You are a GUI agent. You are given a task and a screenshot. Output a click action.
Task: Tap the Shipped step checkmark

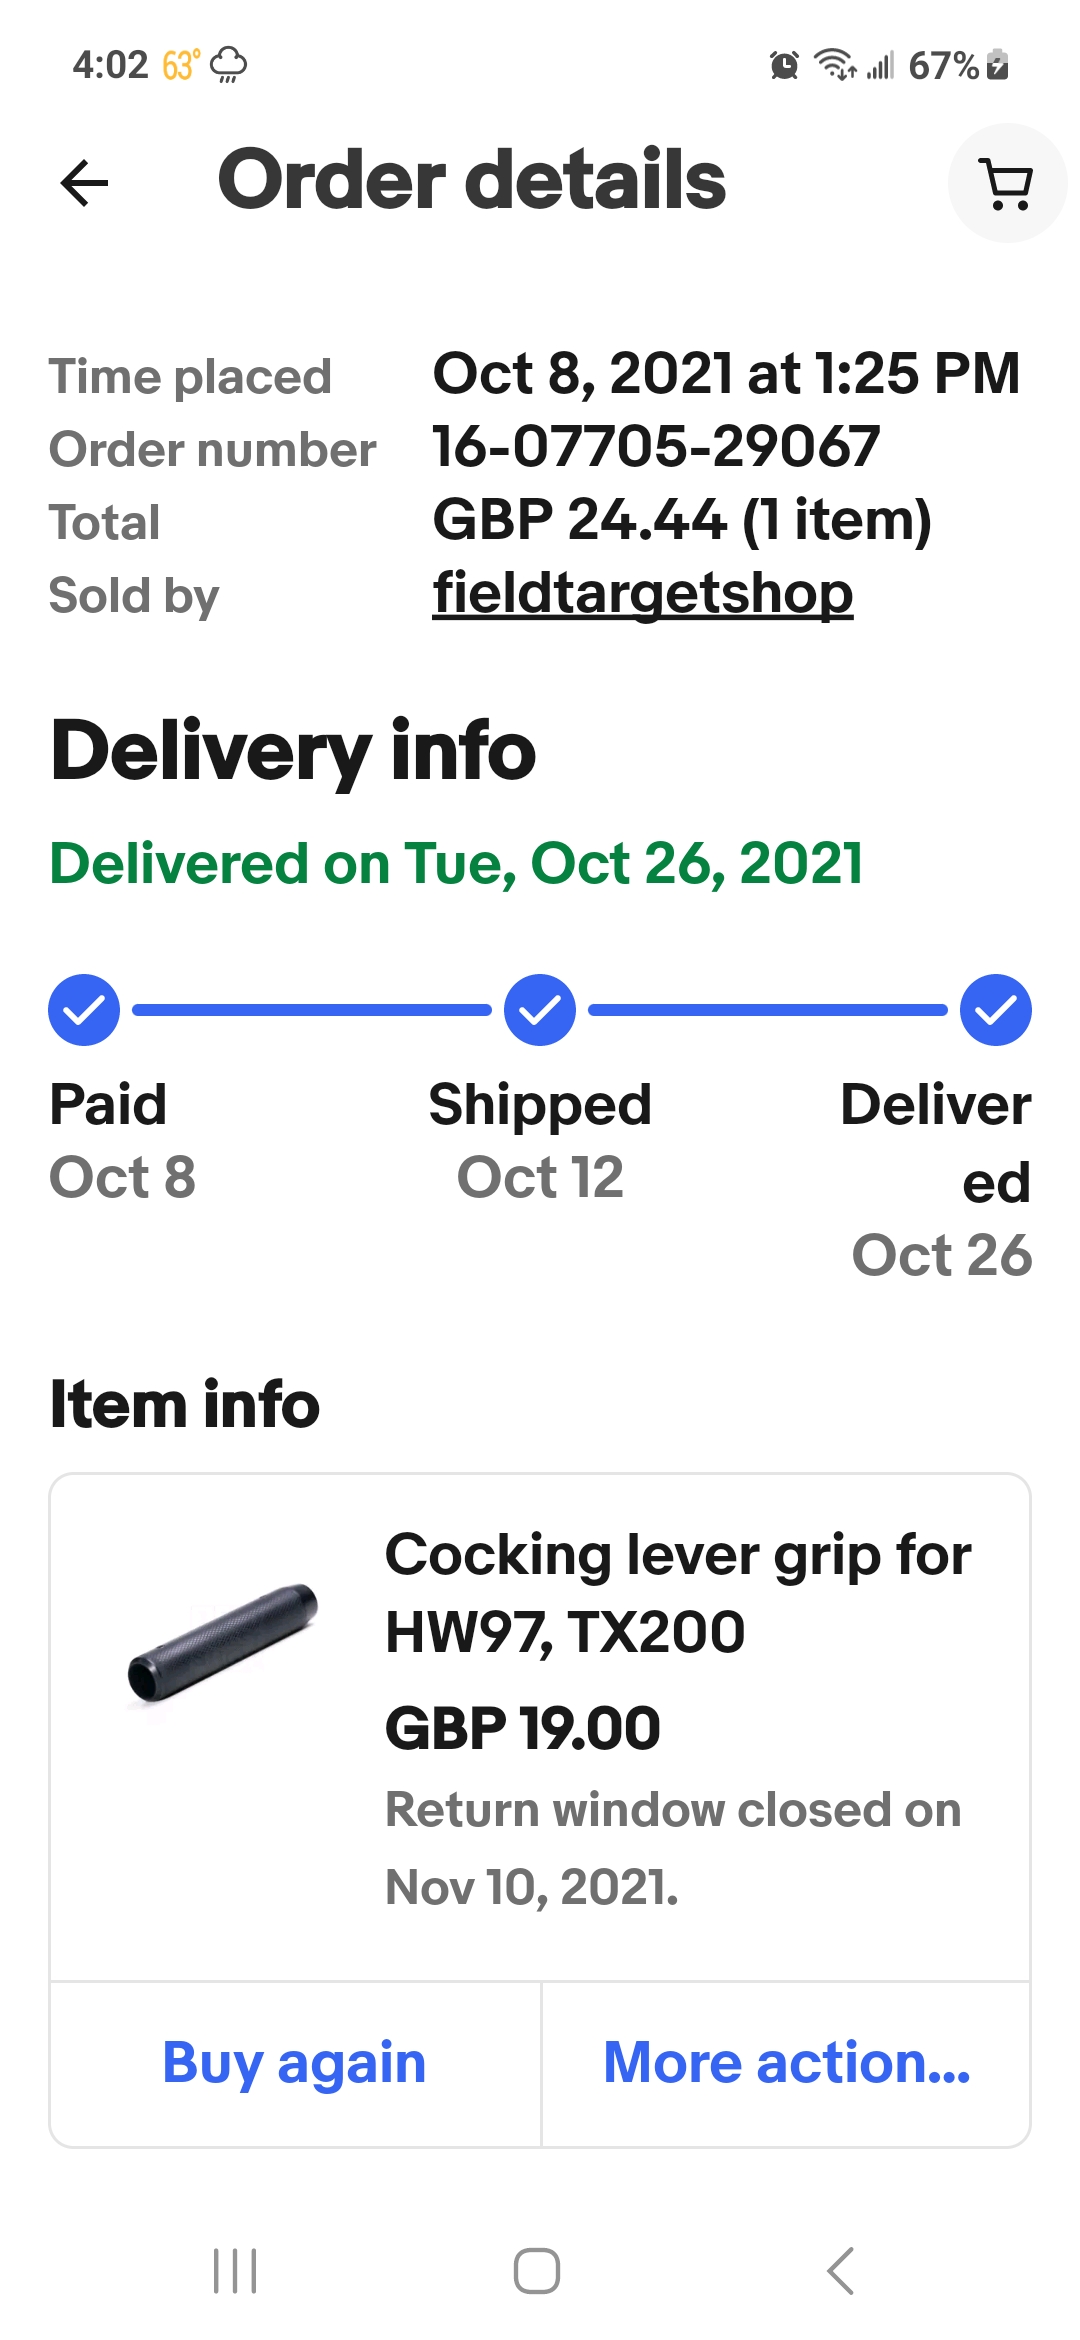(x=540, y=1010)
